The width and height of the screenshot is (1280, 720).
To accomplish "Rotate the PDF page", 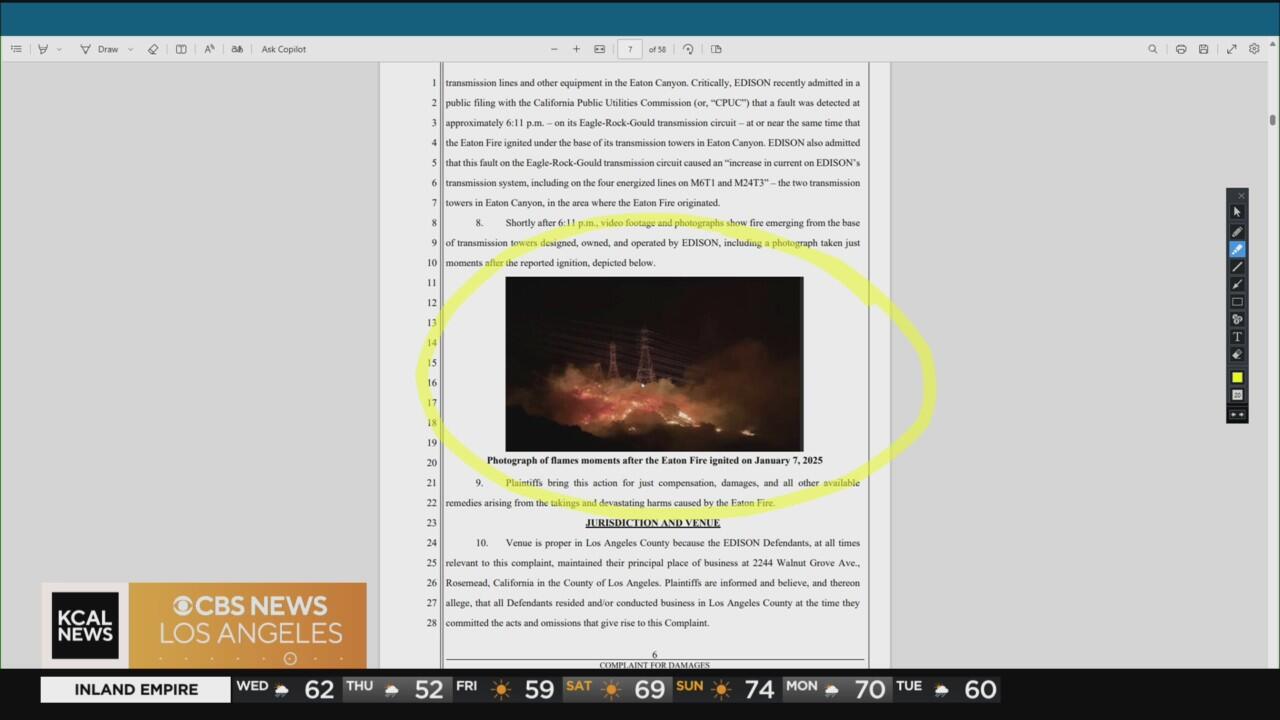I will tap(688, 49).
